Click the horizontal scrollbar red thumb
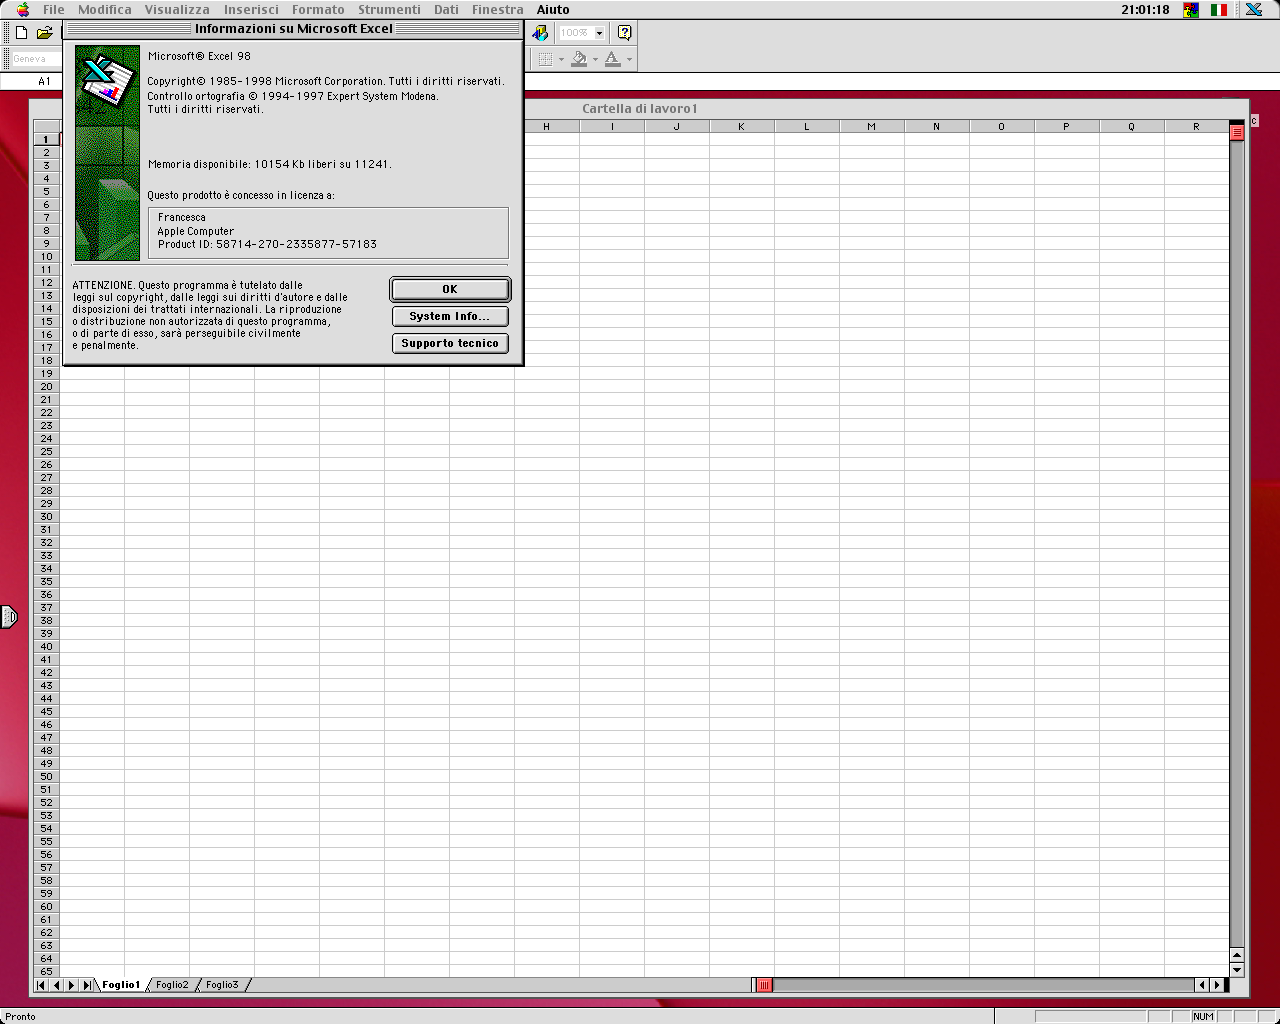The width and height of the screenshot is (1280, 1024). [764, 985]
